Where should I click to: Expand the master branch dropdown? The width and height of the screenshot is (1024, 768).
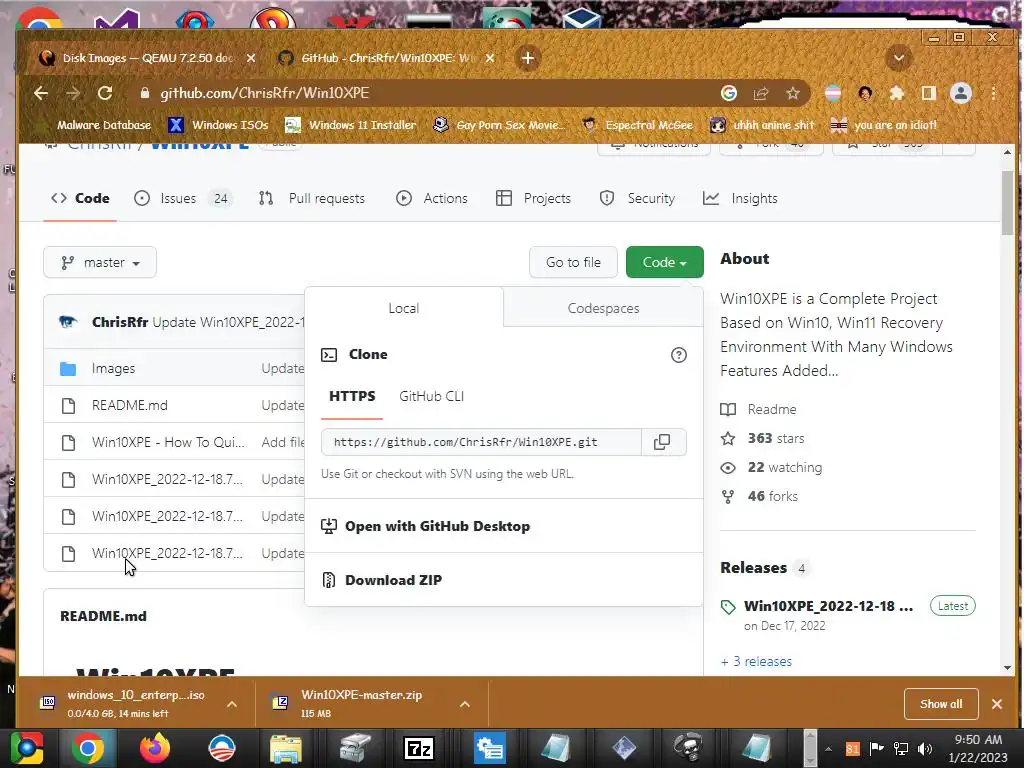tap(100, 263)
